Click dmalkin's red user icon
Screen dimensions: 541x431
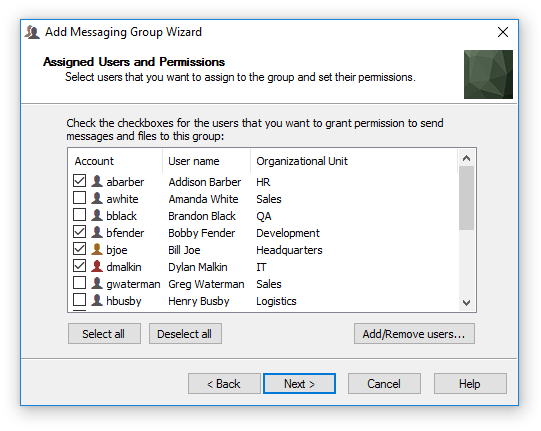97,266
